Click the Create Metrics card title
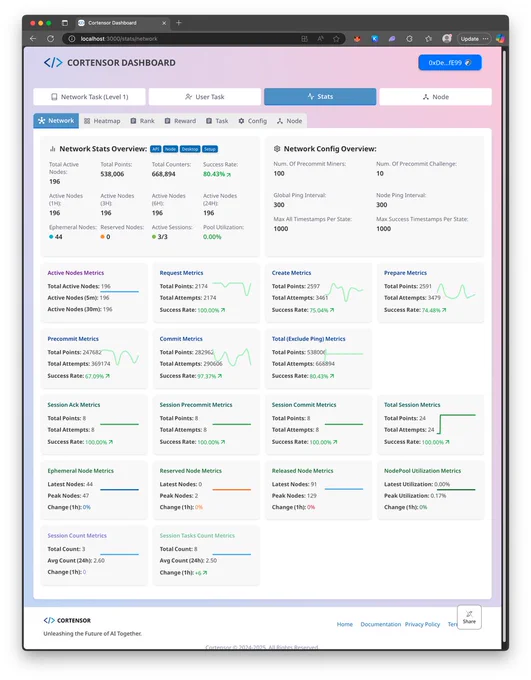 (x=291, y=273)
